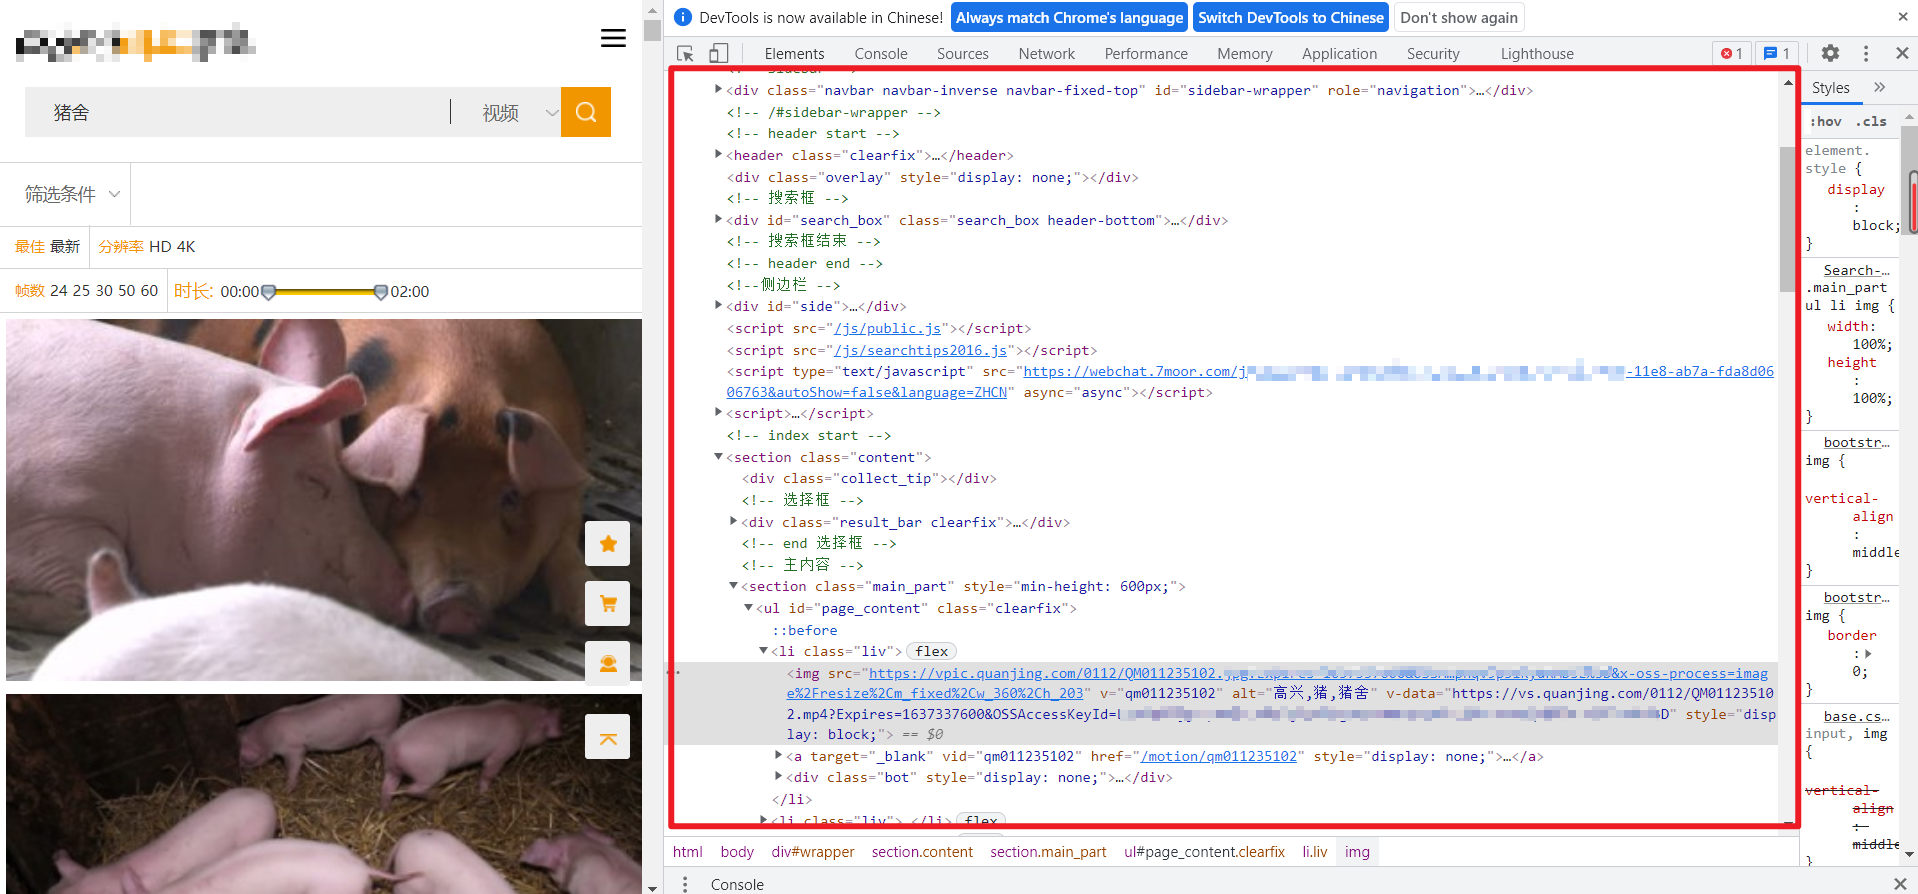Viewport: 1918px width, 894px height.
Task: Show more Styles pane tabs chevron
Action: coord(1879,88)
